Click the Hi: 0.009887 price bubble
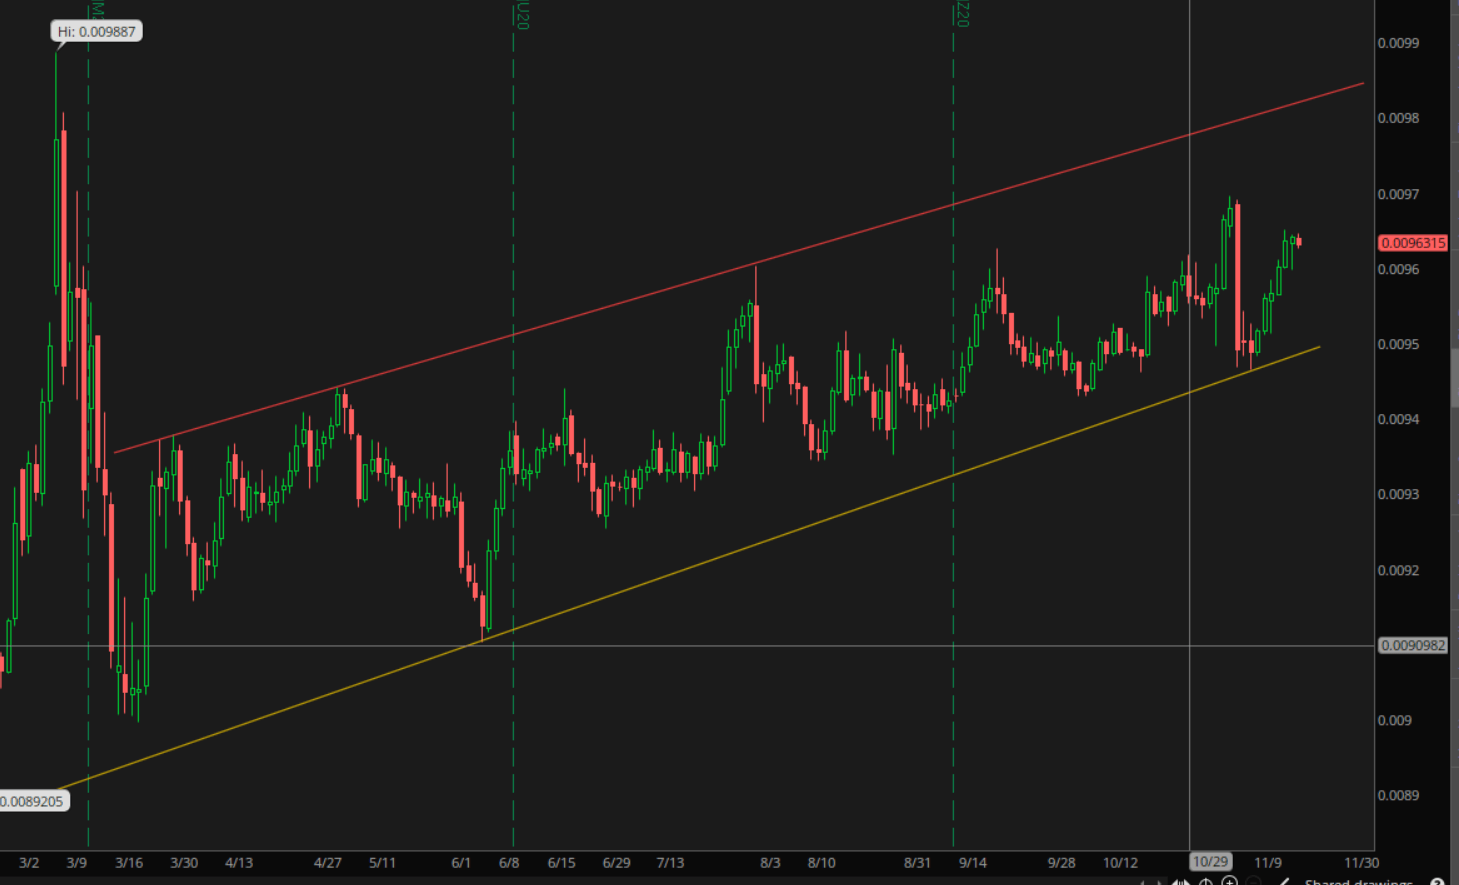The width and height of the screenshot is (1459, 885). (x=96, y=32)
